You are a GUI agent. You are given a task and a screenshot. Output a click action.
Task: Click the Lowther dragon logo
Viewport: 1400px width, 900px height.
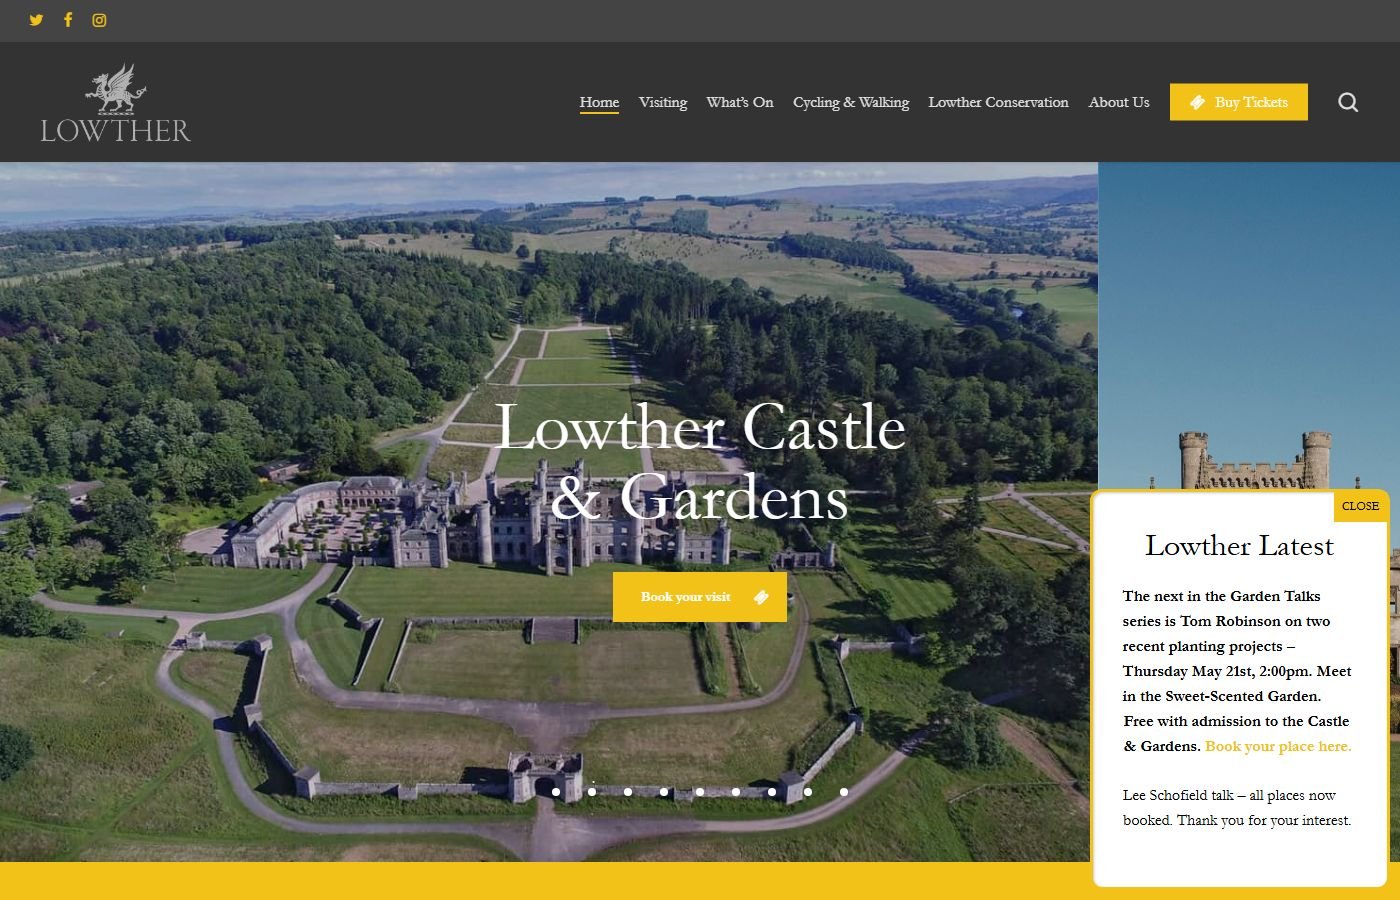(115, 103)
